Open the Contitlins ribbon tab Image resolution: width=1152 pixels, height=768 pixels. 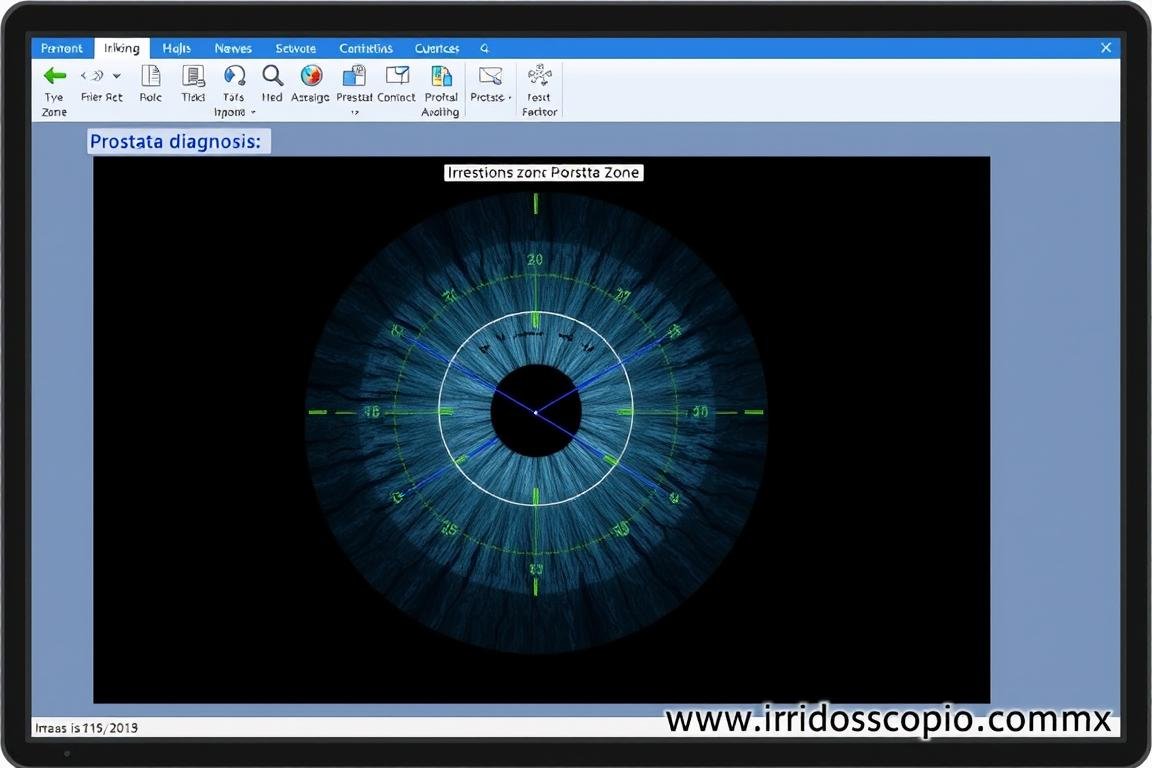point(365,47)
